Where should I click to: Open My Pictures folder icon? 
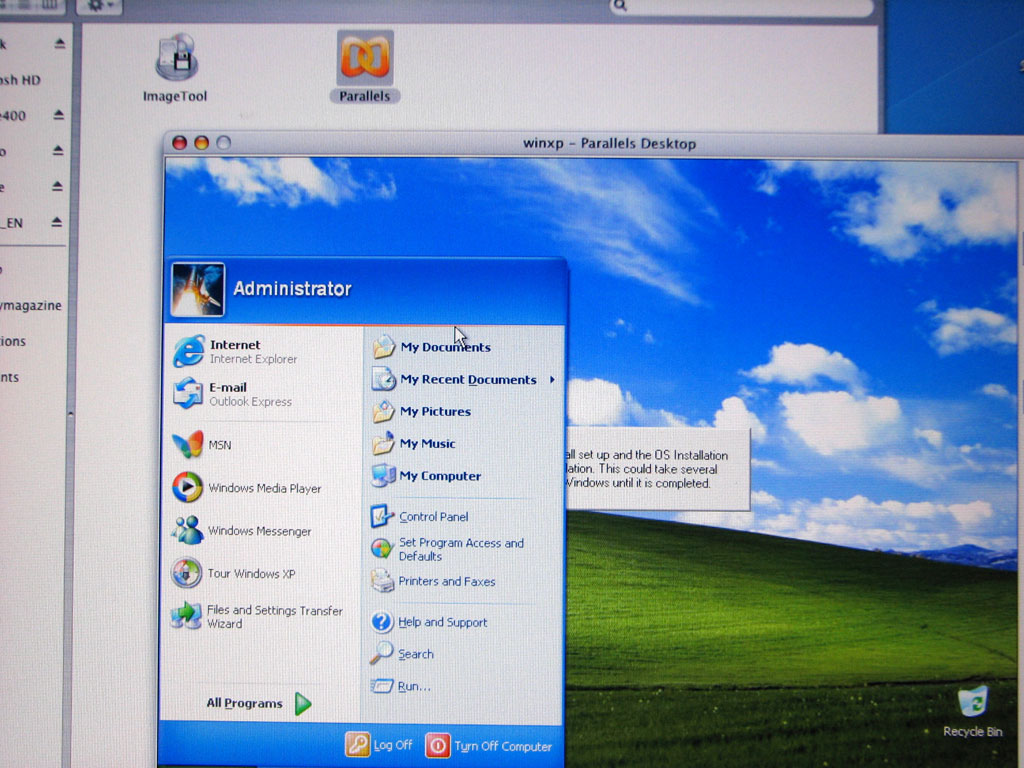(x=383, y=411)
